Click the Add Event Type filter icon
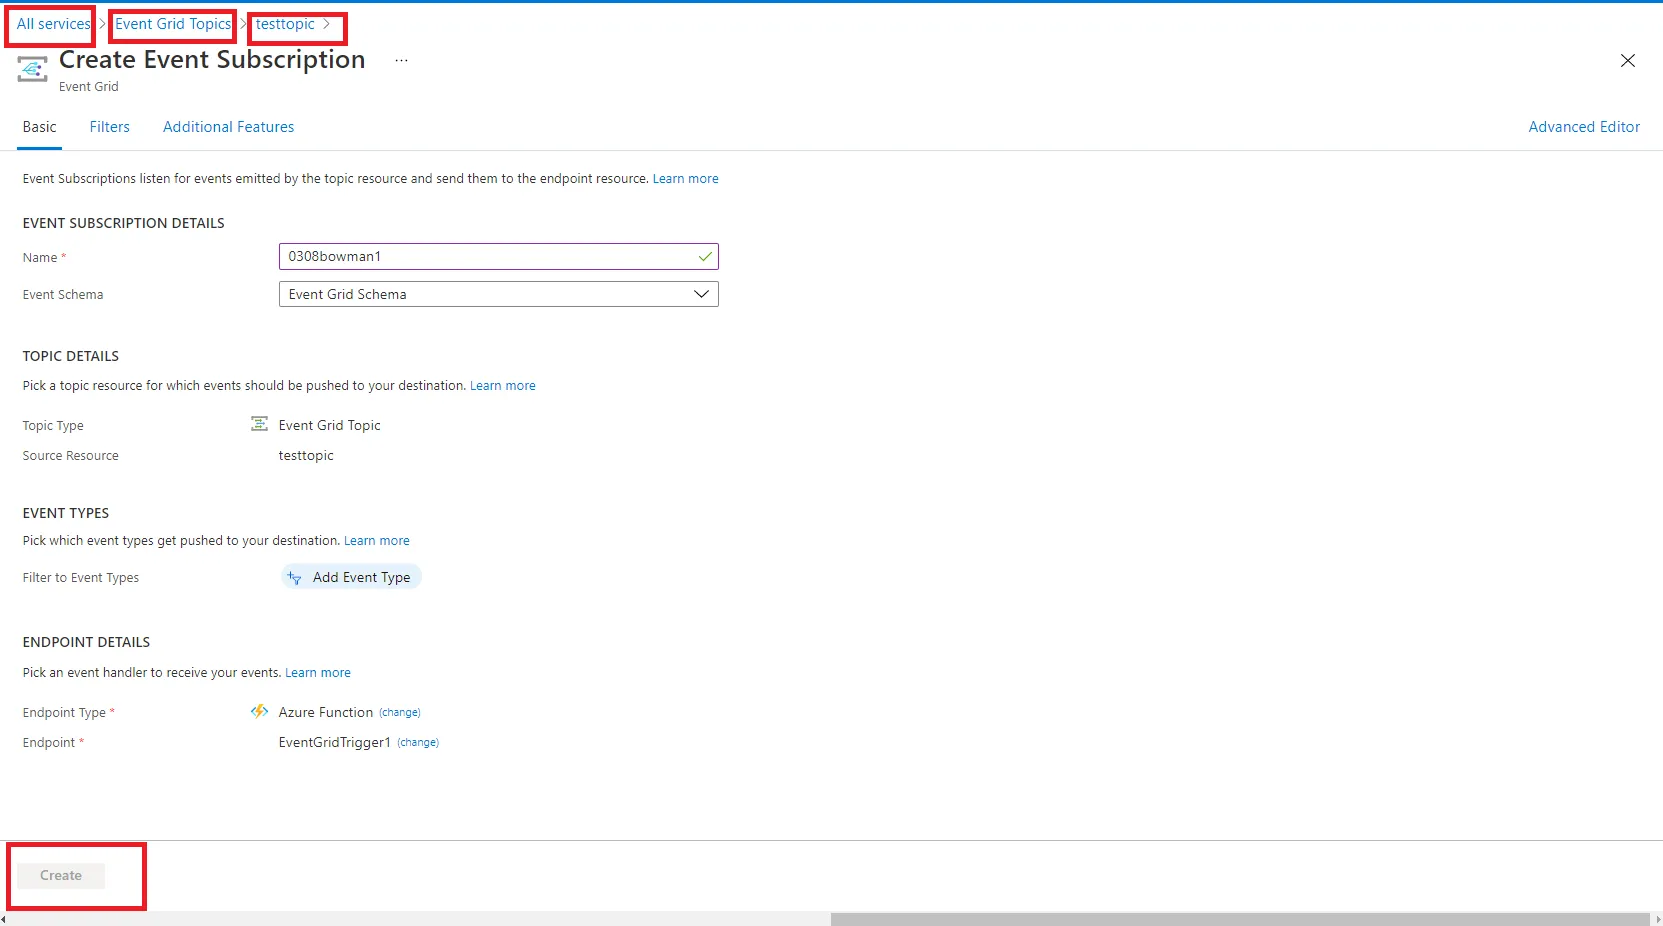1663x926 pixels. coord(294,578)
